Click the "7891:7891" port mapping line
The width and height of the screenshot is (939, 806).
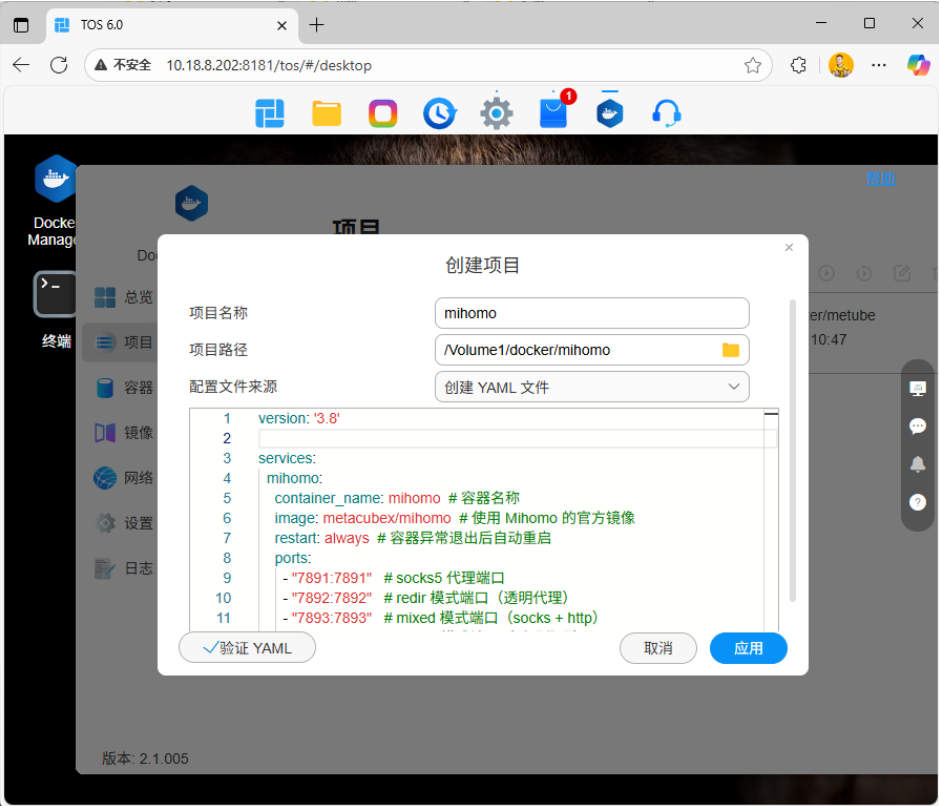point(393,578)
